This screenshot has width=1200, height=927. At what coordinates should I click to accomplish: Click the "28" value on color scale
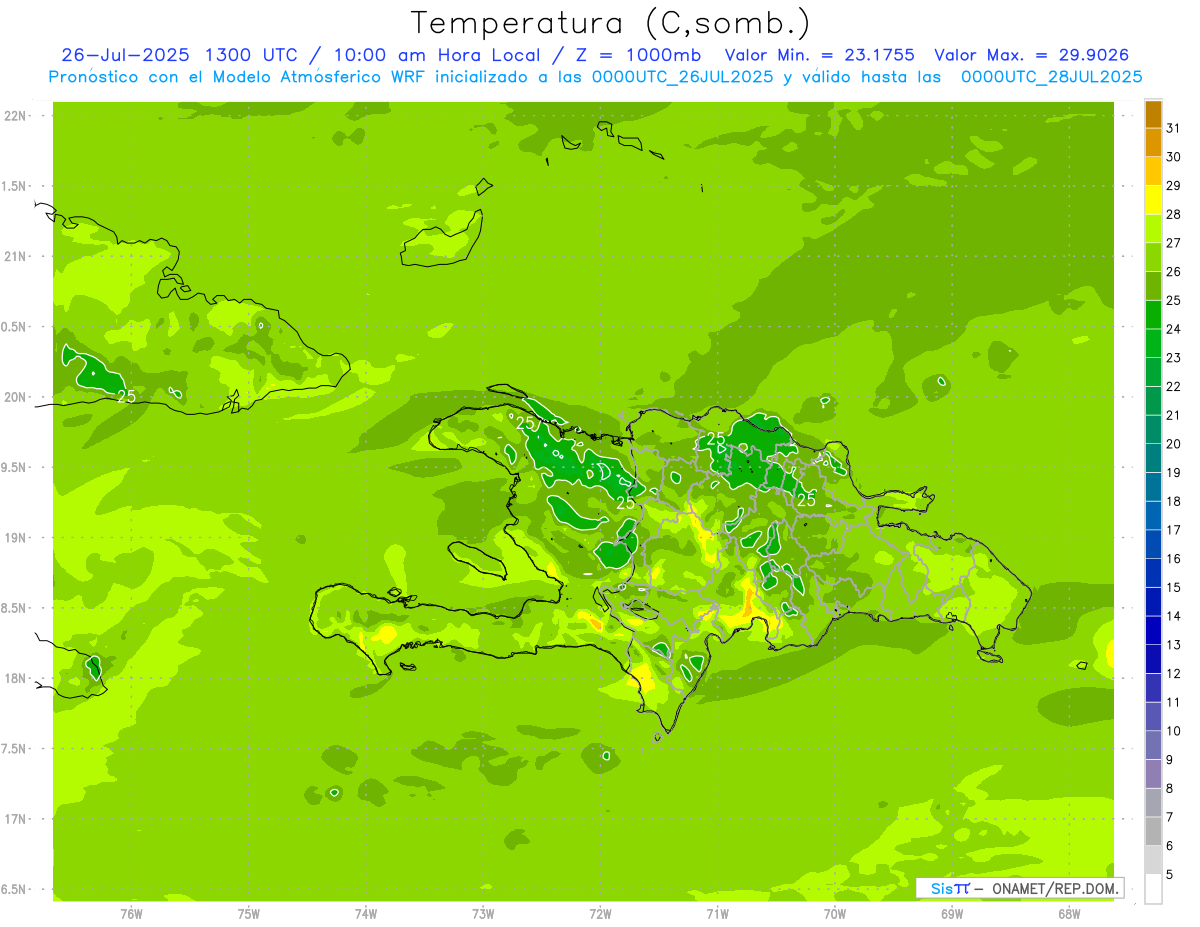point(1173,214)
